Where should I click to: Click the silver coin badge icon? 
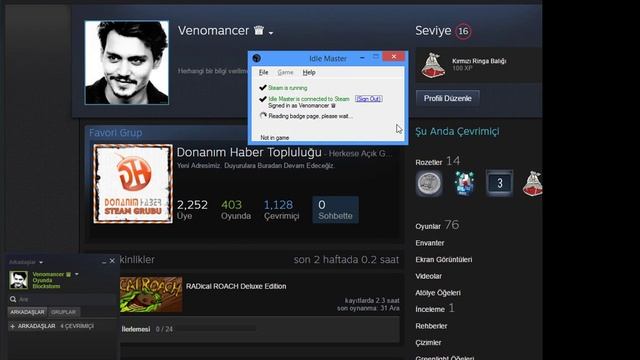[x=429, y=183]
